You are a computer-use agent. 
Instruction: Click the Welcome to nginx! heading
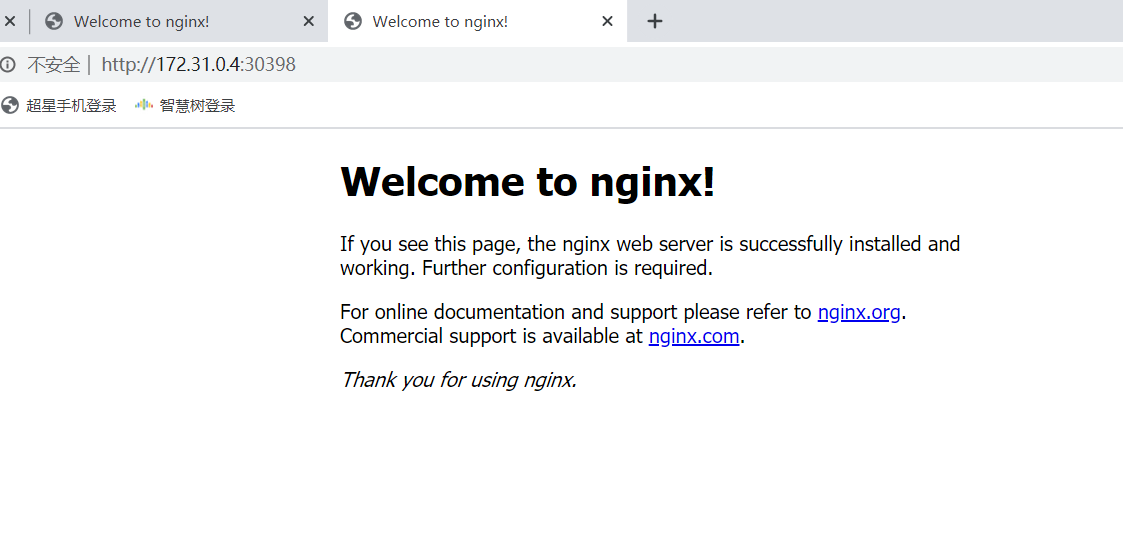click(x=528, y=181)
